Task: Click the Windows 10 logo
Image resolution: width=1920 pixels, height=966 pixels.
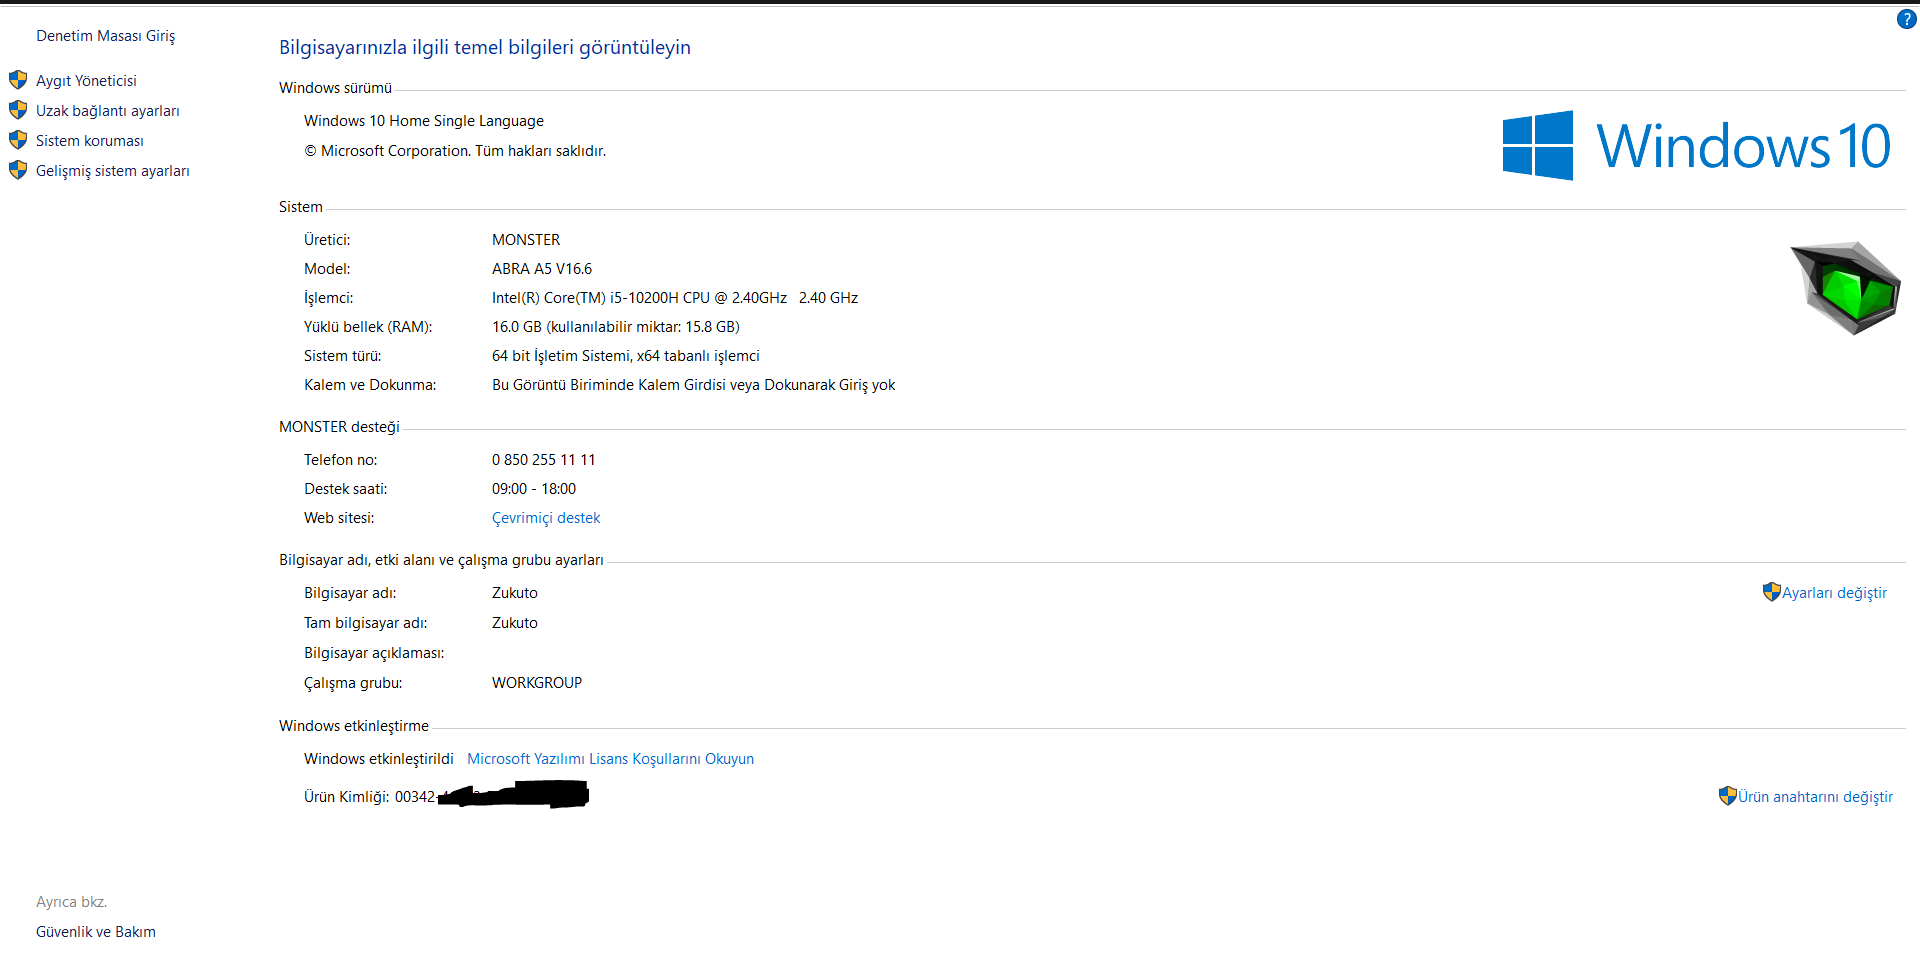Action: point(1696,146)
